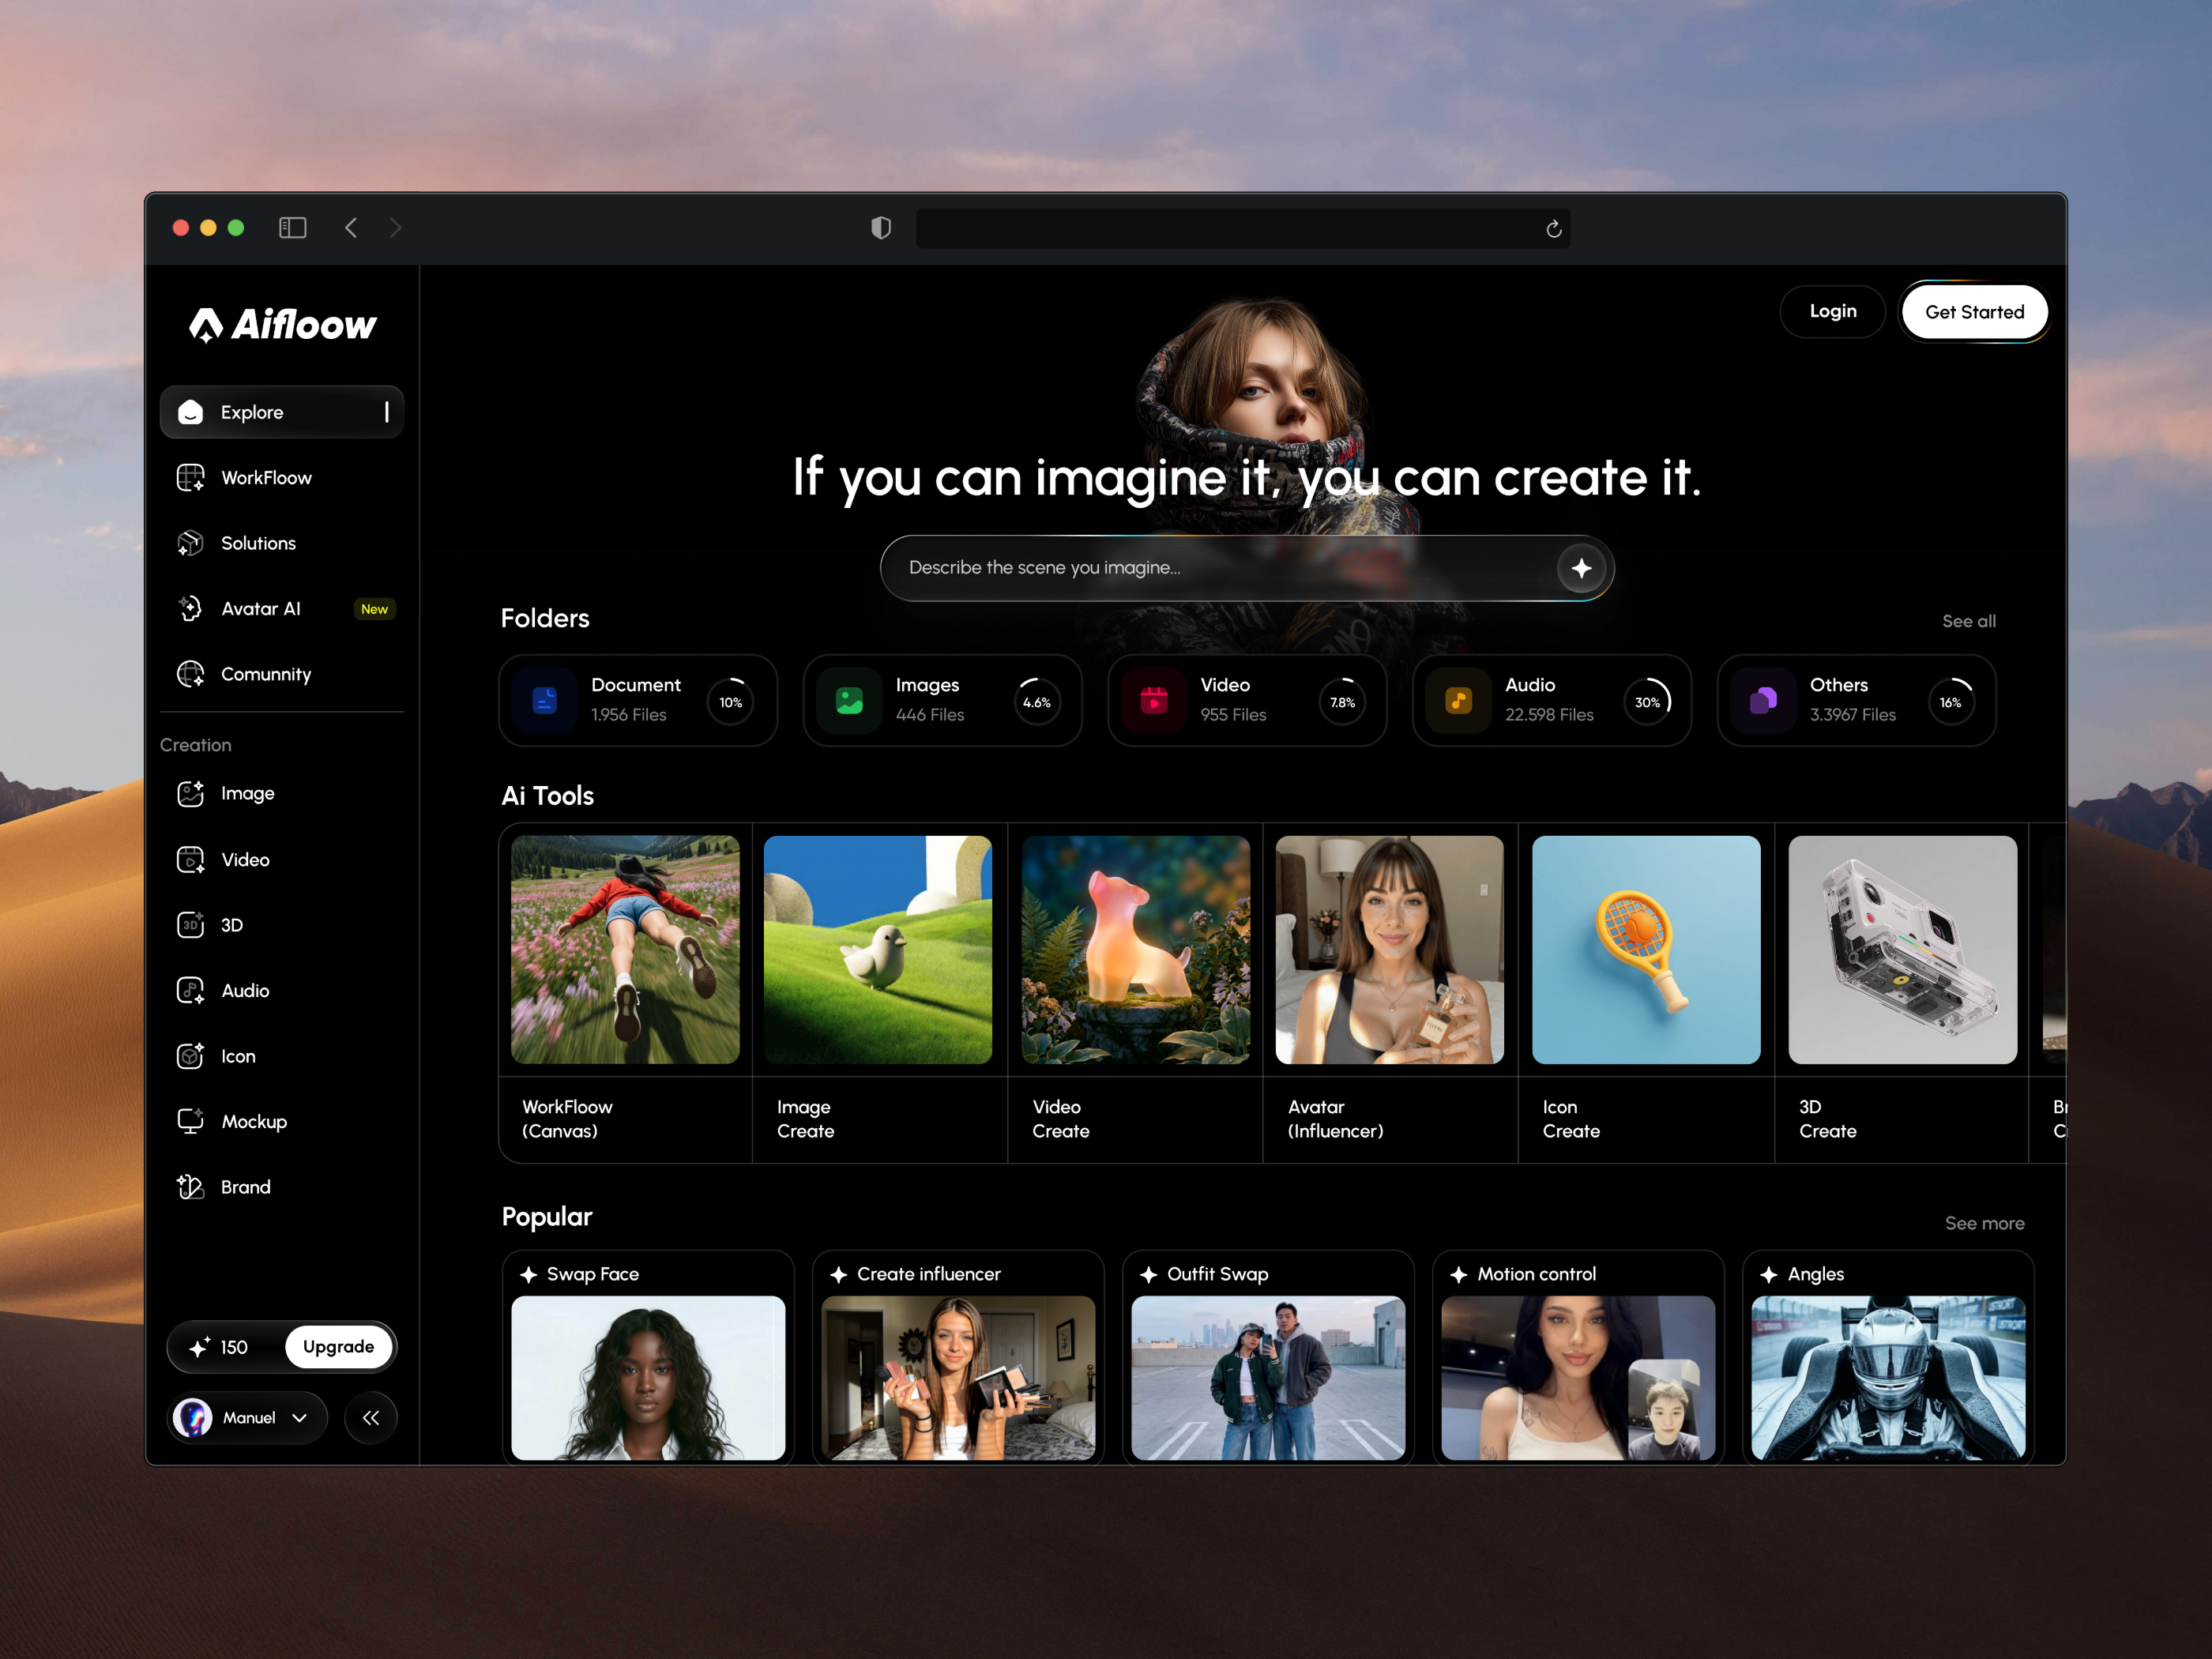Screen dimensions: 2212x1659
Task: Open the Explore sidebar item
Action: tap(282, 412)
